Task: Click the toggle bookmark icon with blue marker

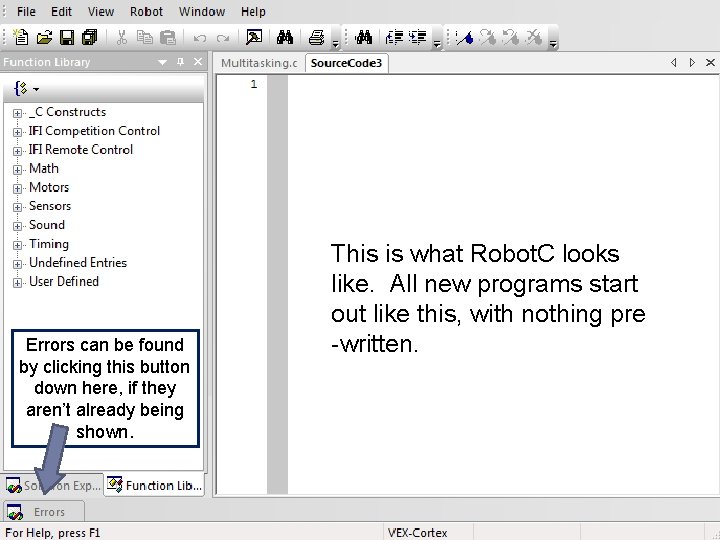Action: click(x=464, y=37)
